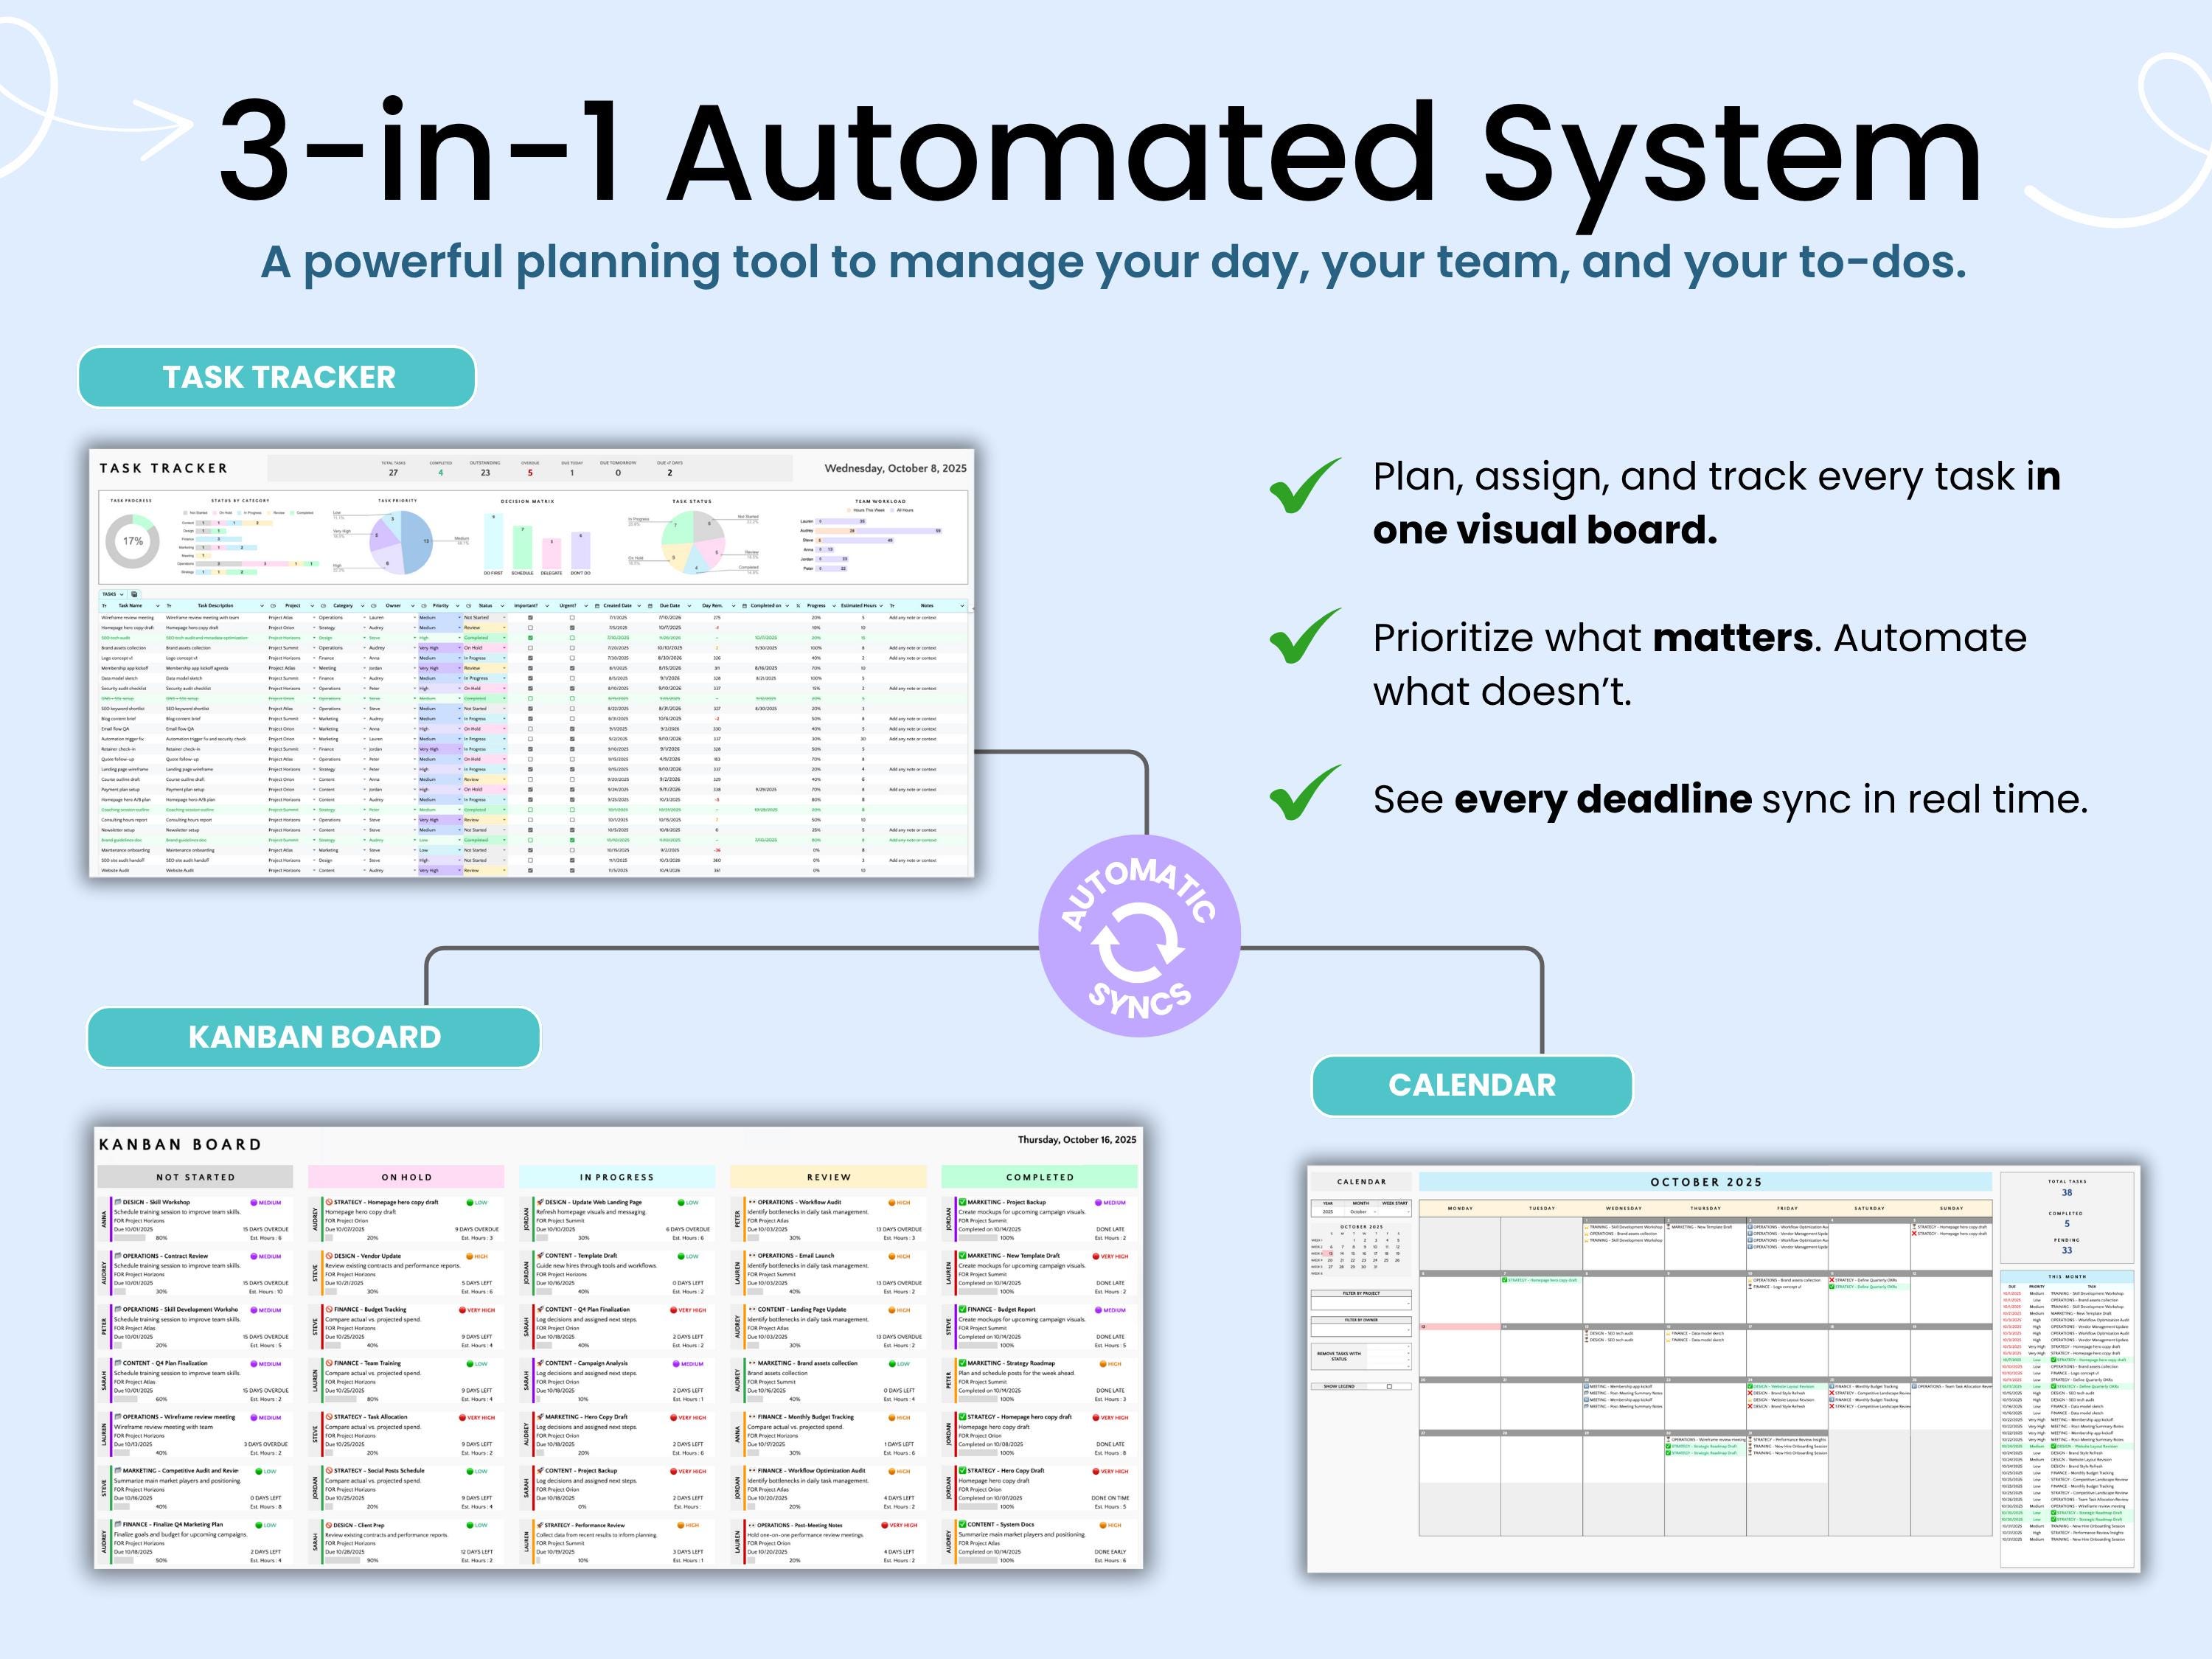Click the blocked icon on DESIGN - Vendor Update card

[x=329, y=1256]
